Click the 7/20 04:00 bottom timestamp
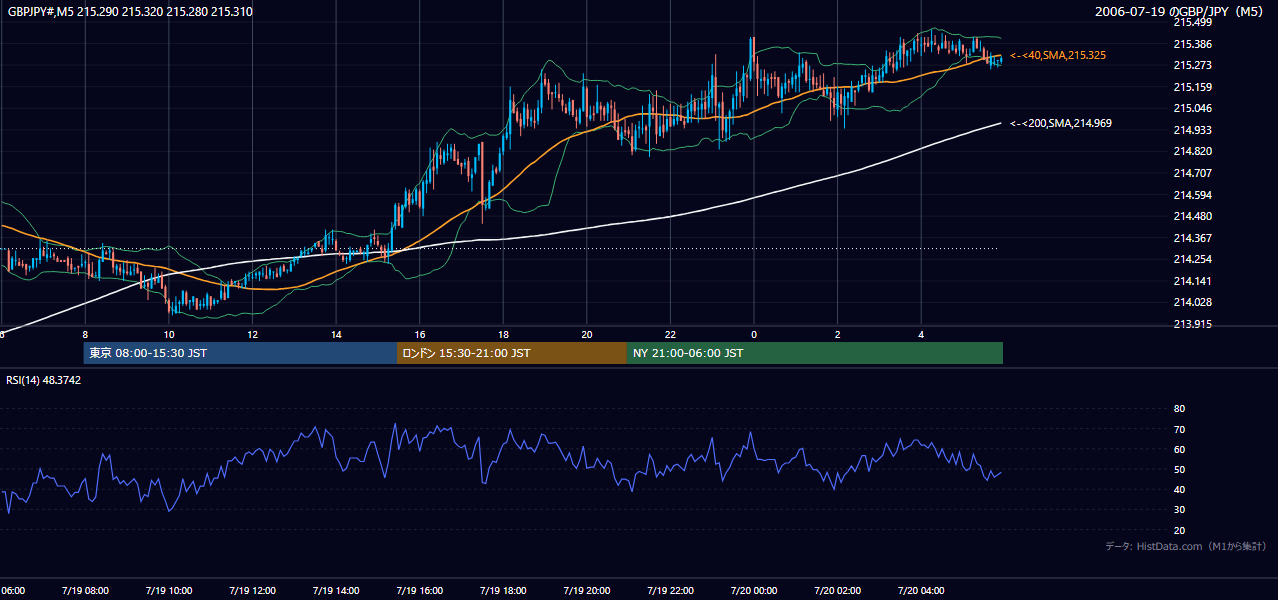The height and width of the screenshot is (600, 1278). pos(921,590)
